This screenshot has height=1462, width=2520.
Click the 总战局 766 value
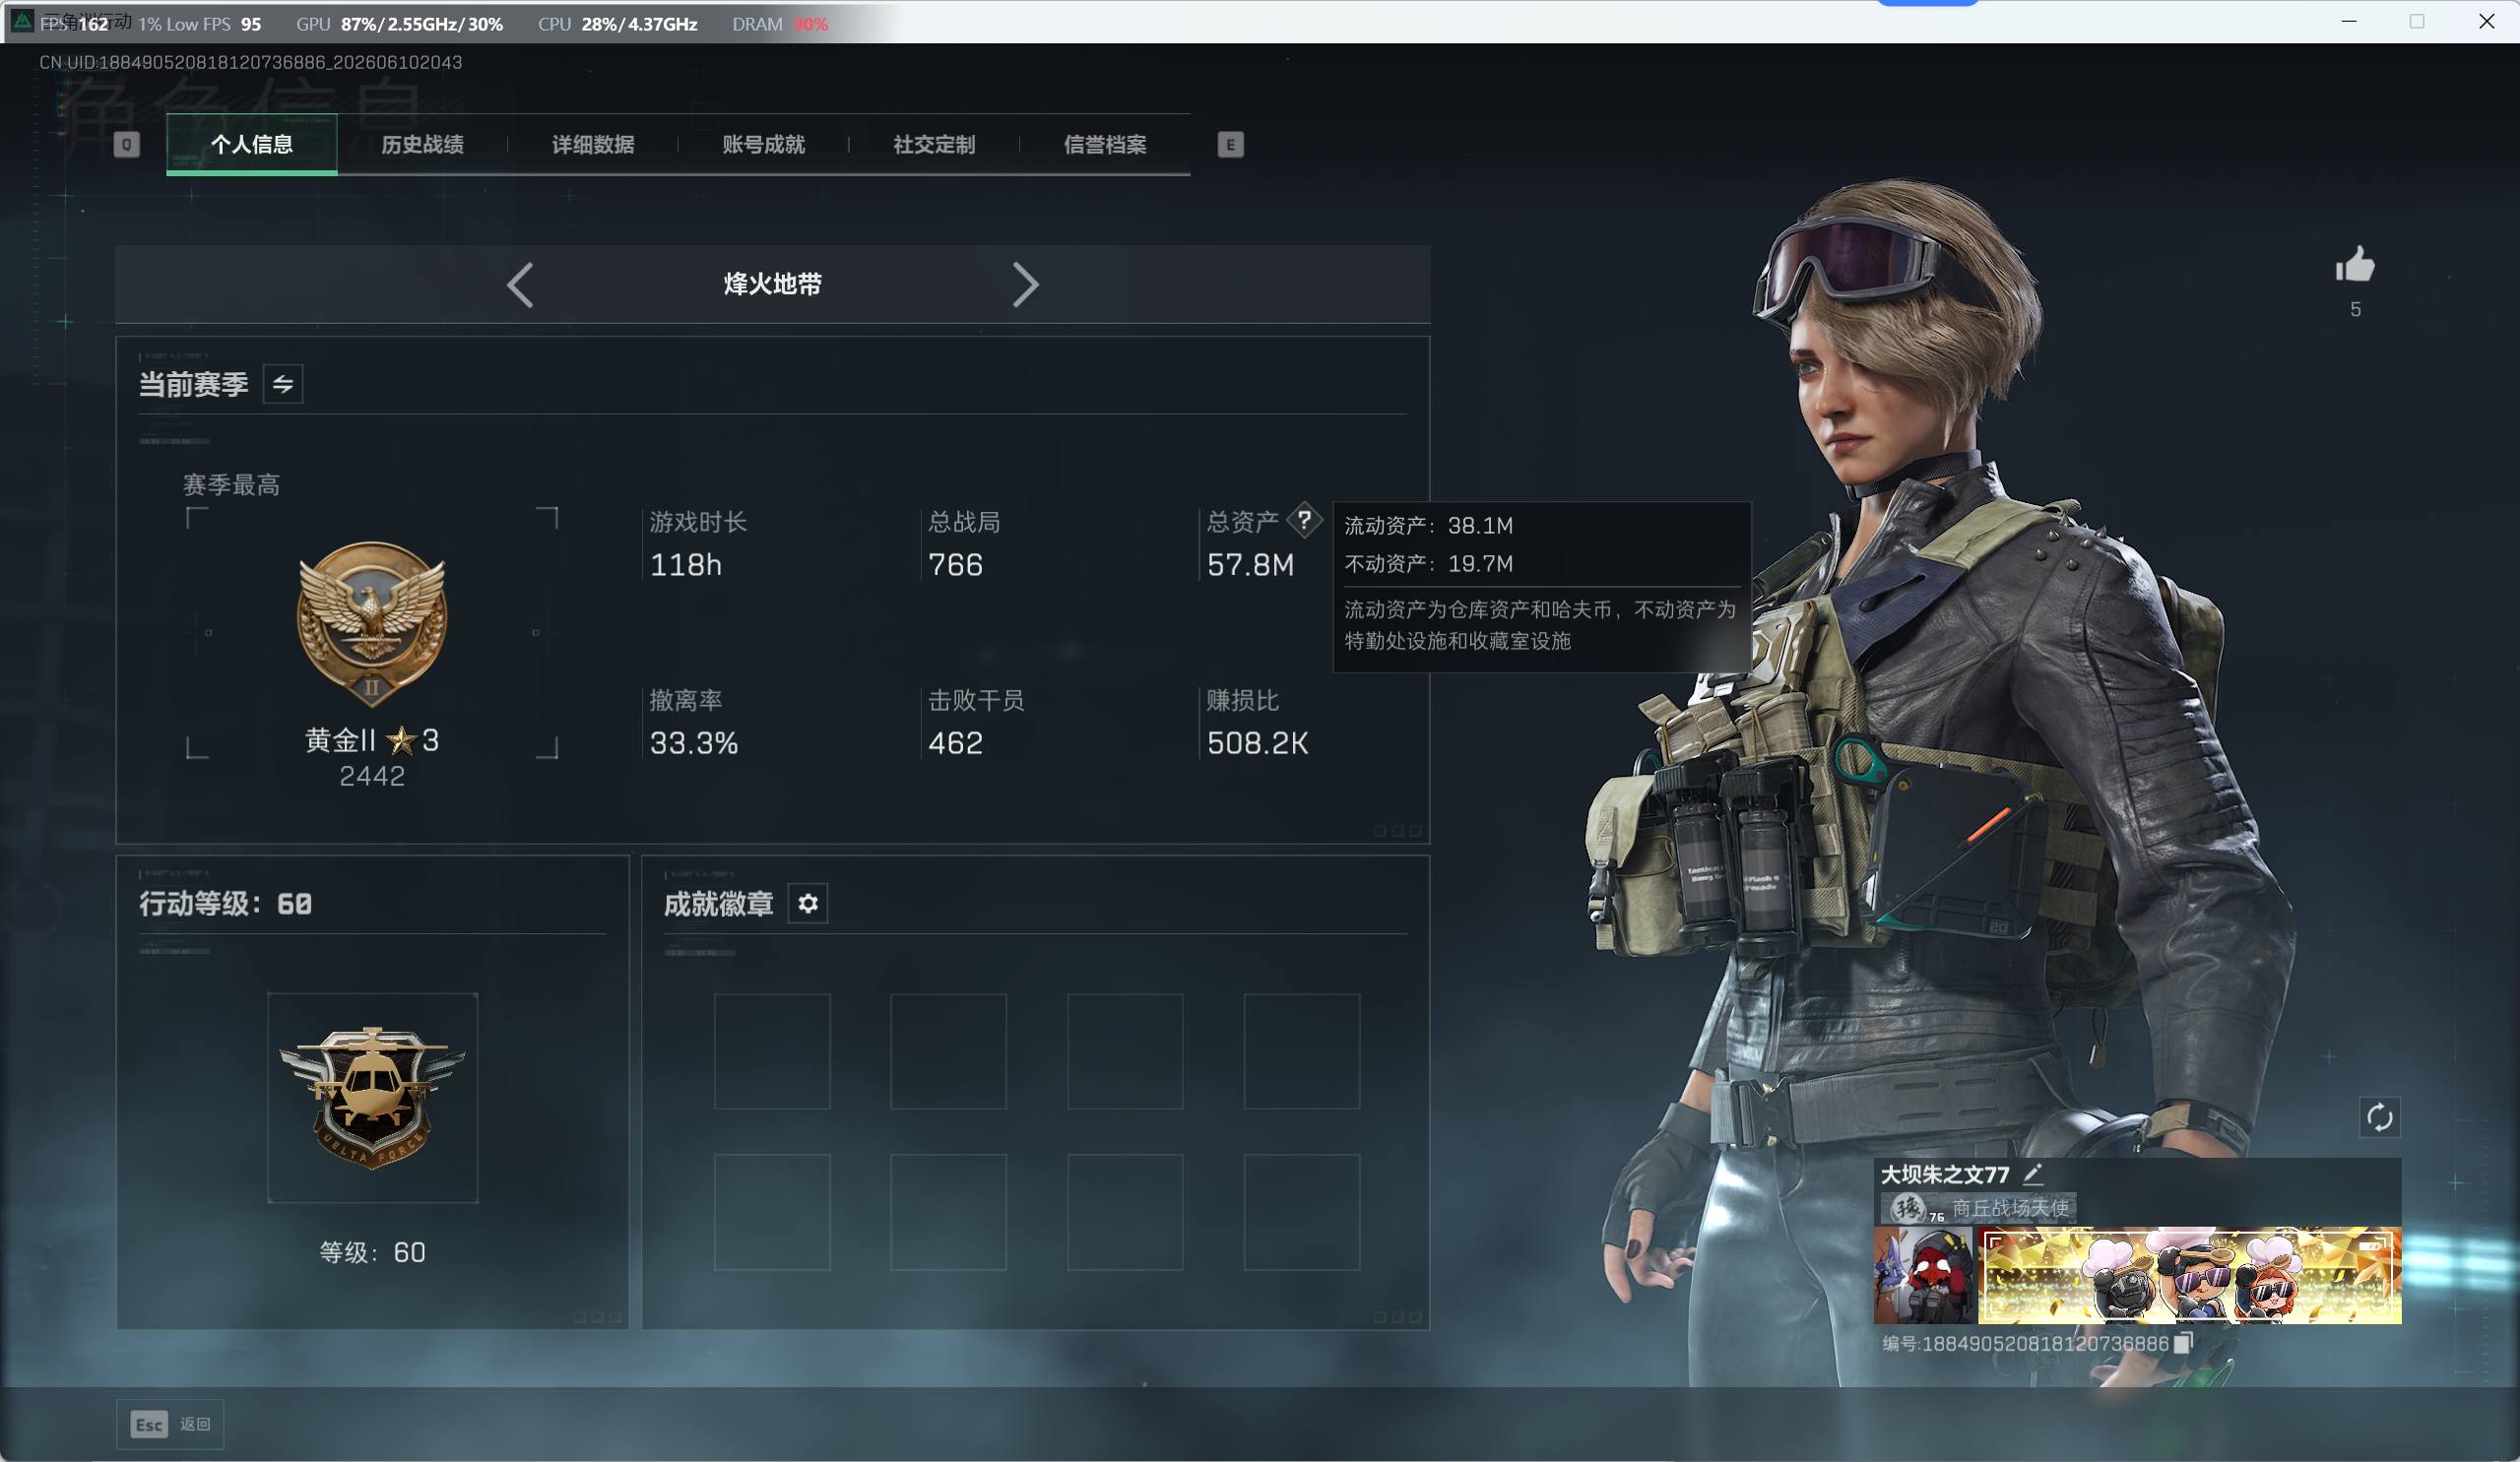pos(955,565)
